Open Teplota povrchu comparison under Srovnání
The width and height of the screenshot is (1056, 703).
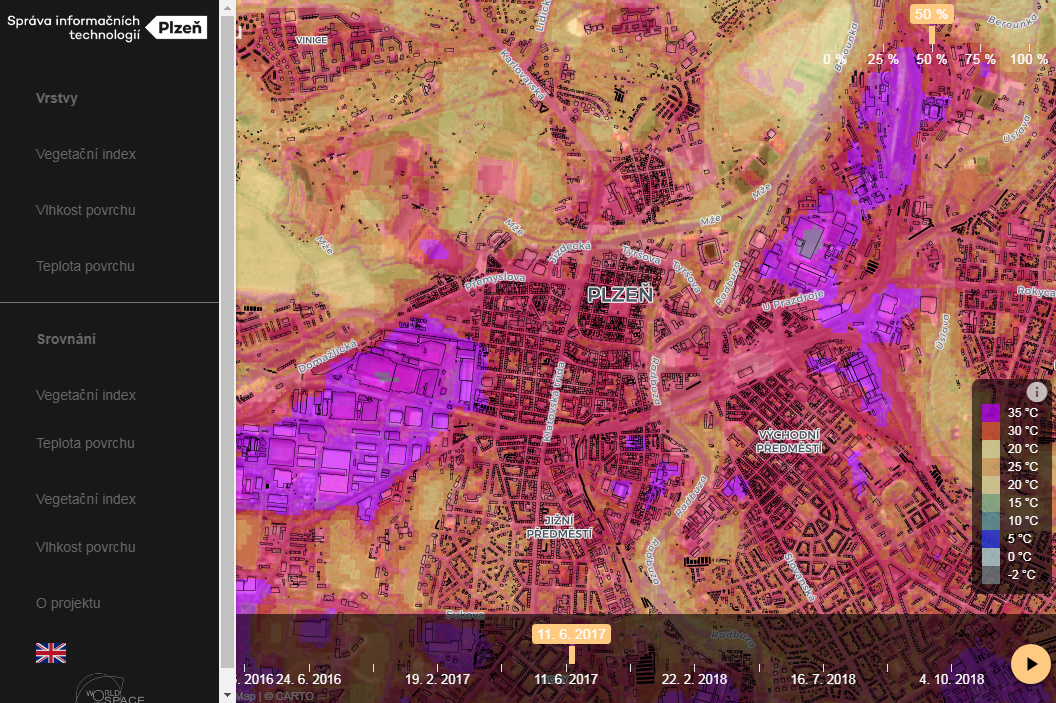[x=86, y=443]
